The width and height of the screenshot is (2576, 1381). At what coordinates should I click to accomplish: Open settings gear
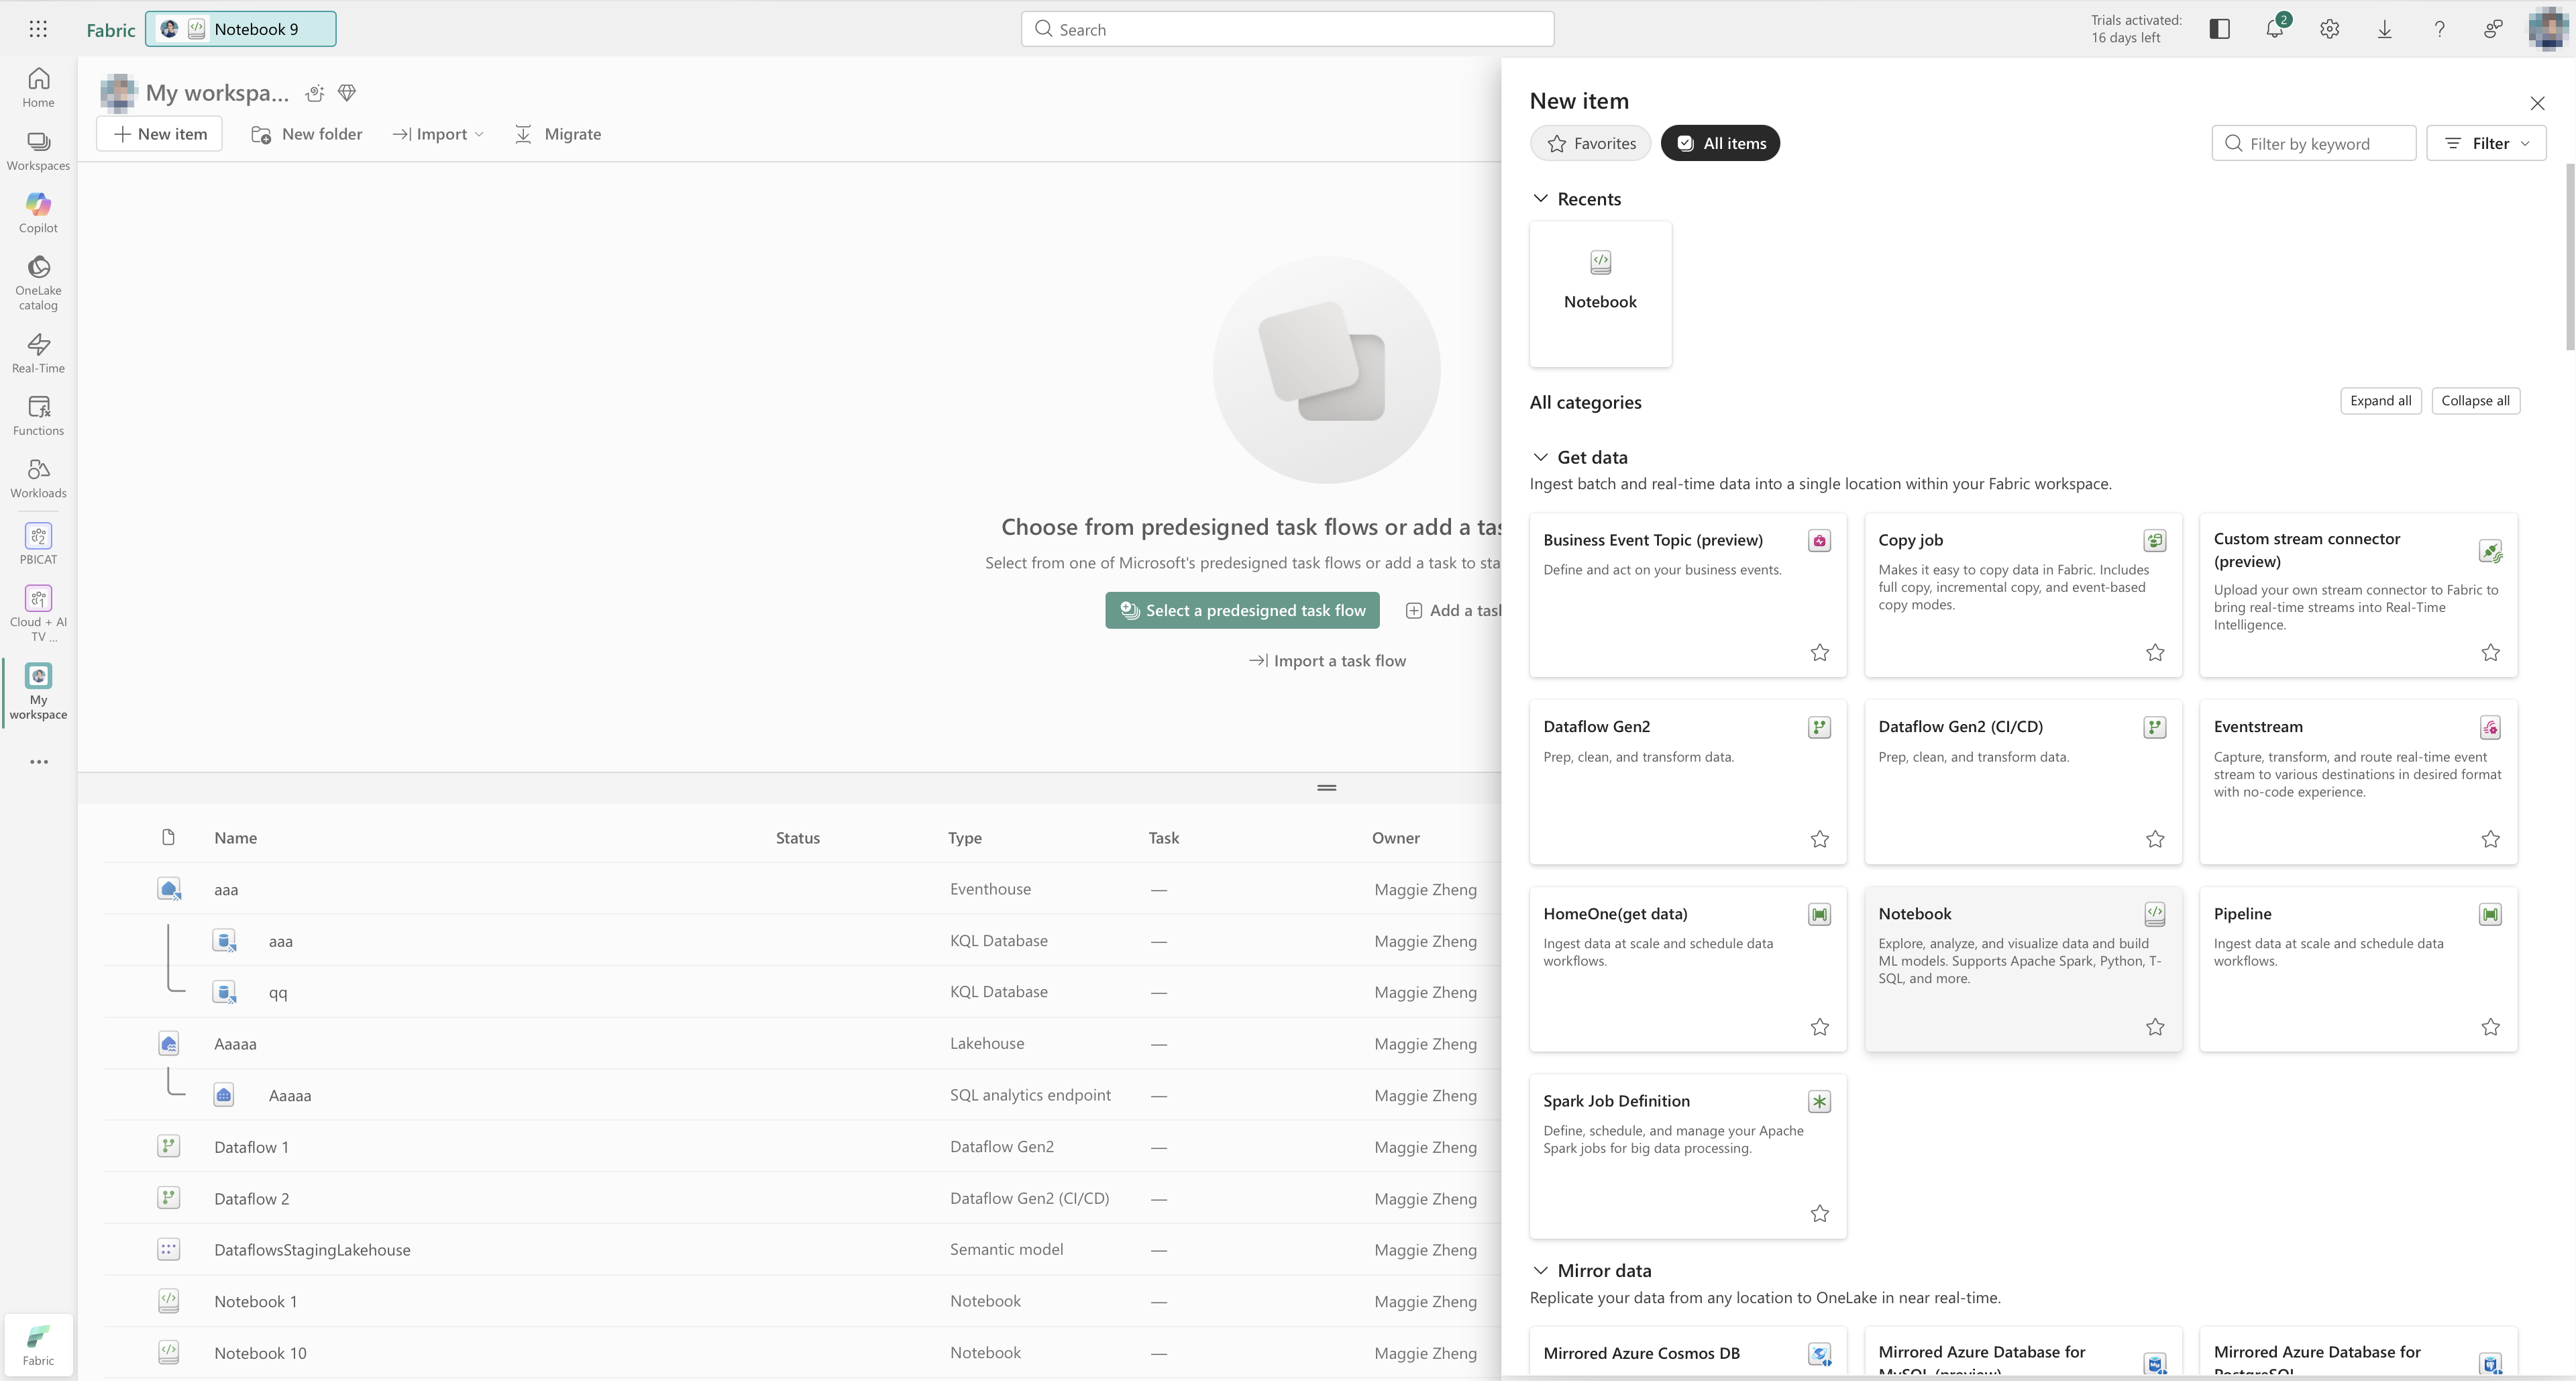tap(2330, 29)
